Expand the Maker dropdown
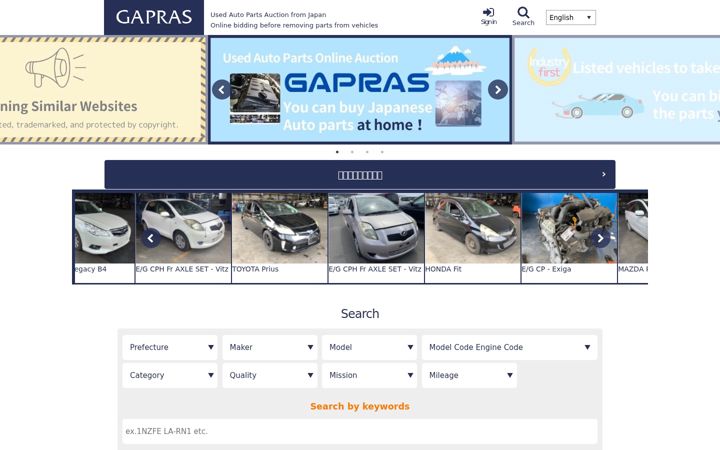 coord(270,347)
